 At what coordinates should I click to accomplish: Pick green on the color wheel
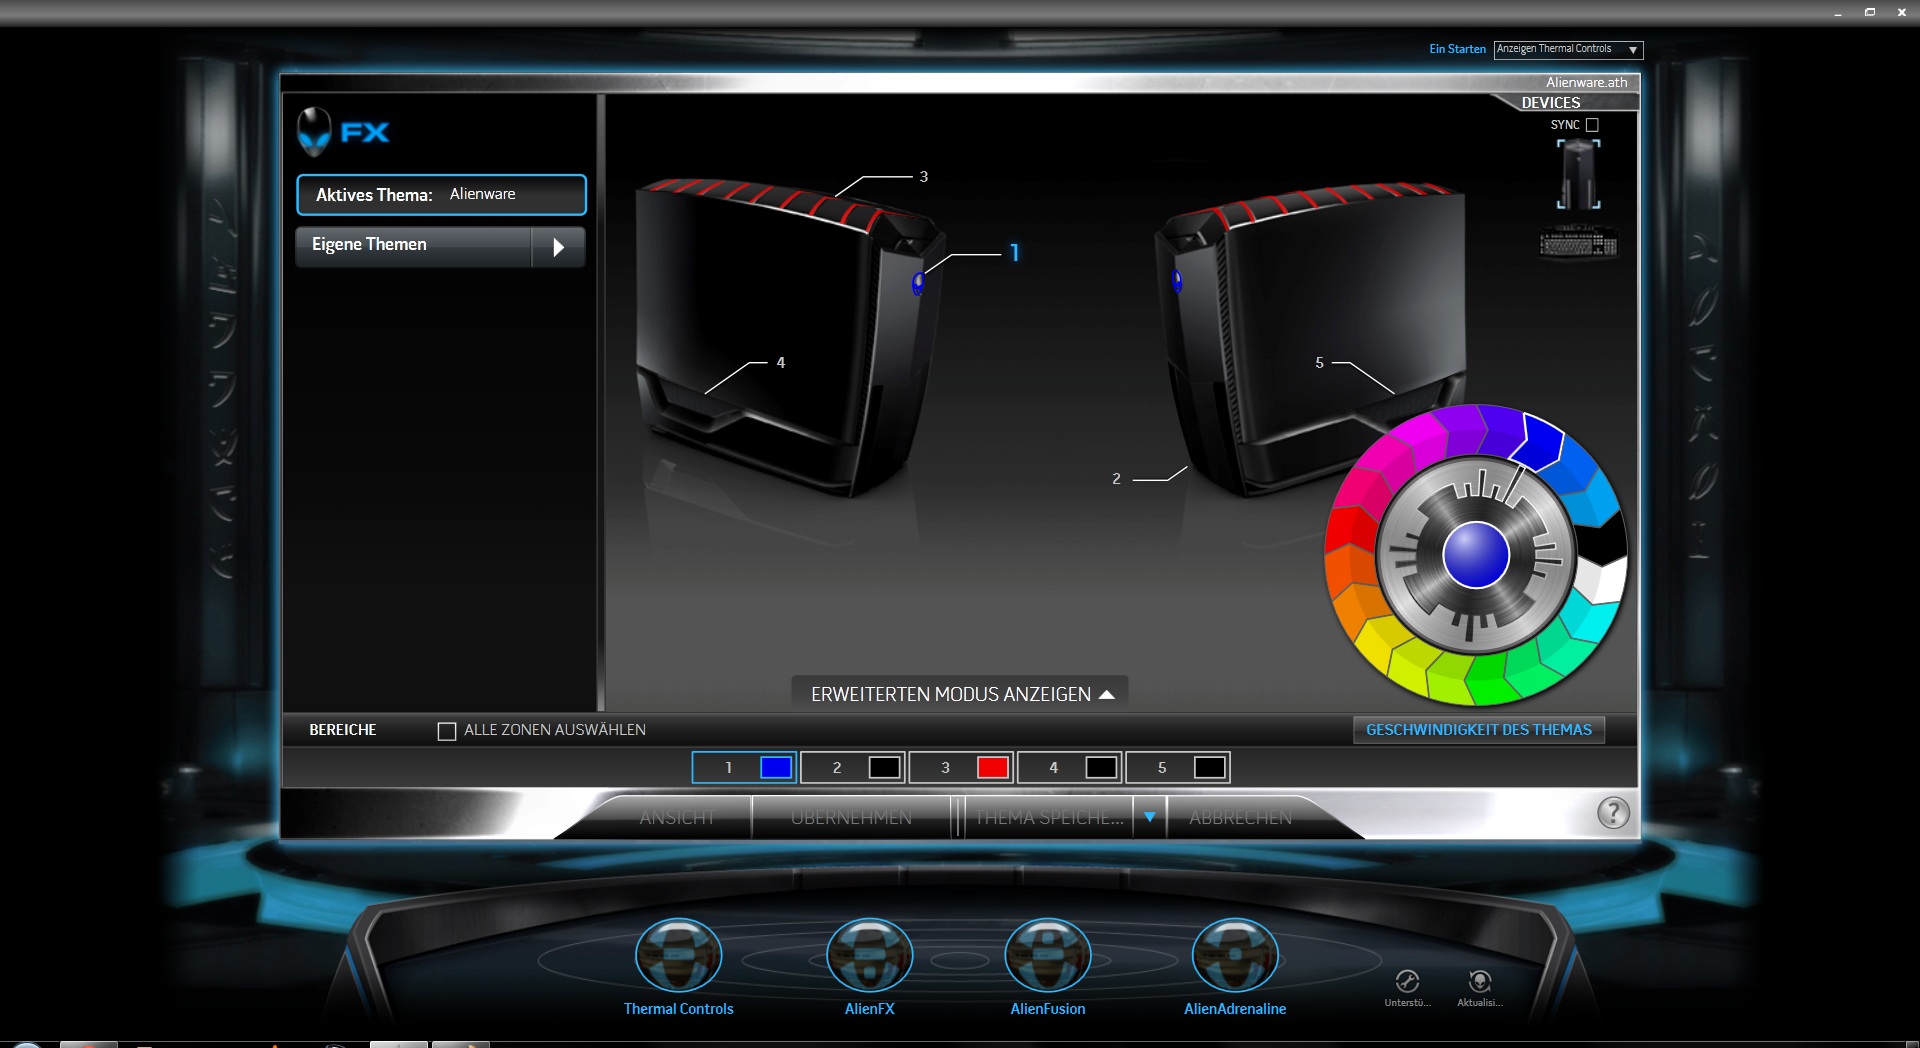pyautogui.click(x=1486, y=677)
